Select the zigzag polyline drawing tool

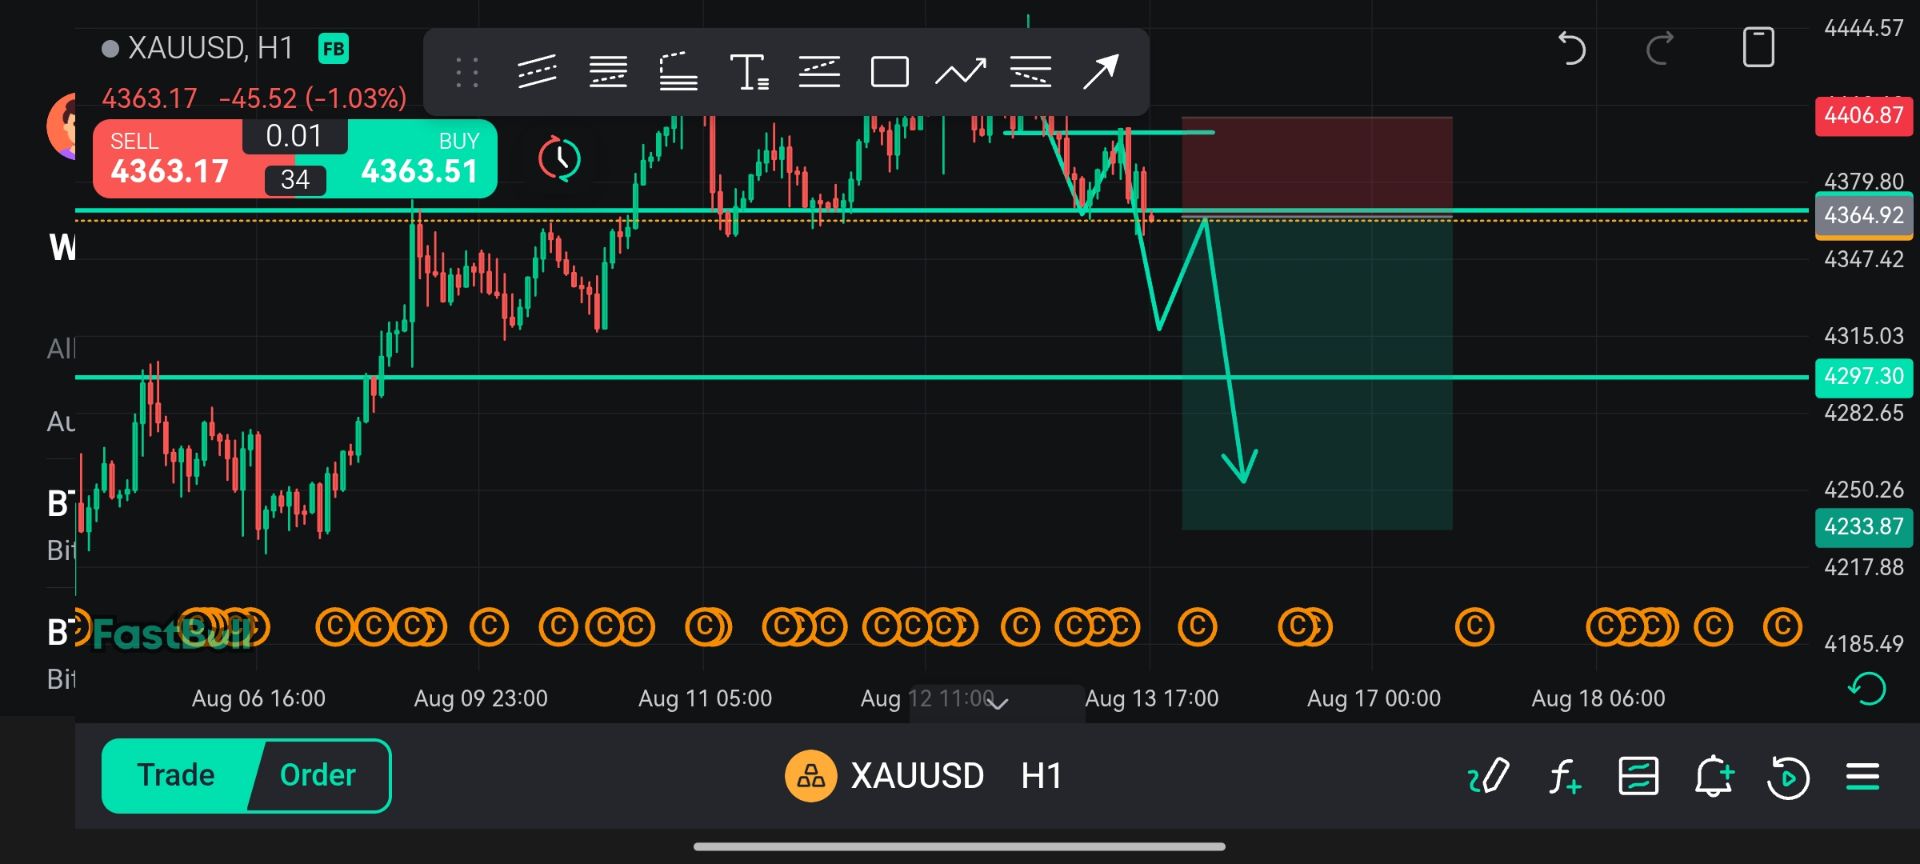tap(960, 72)
